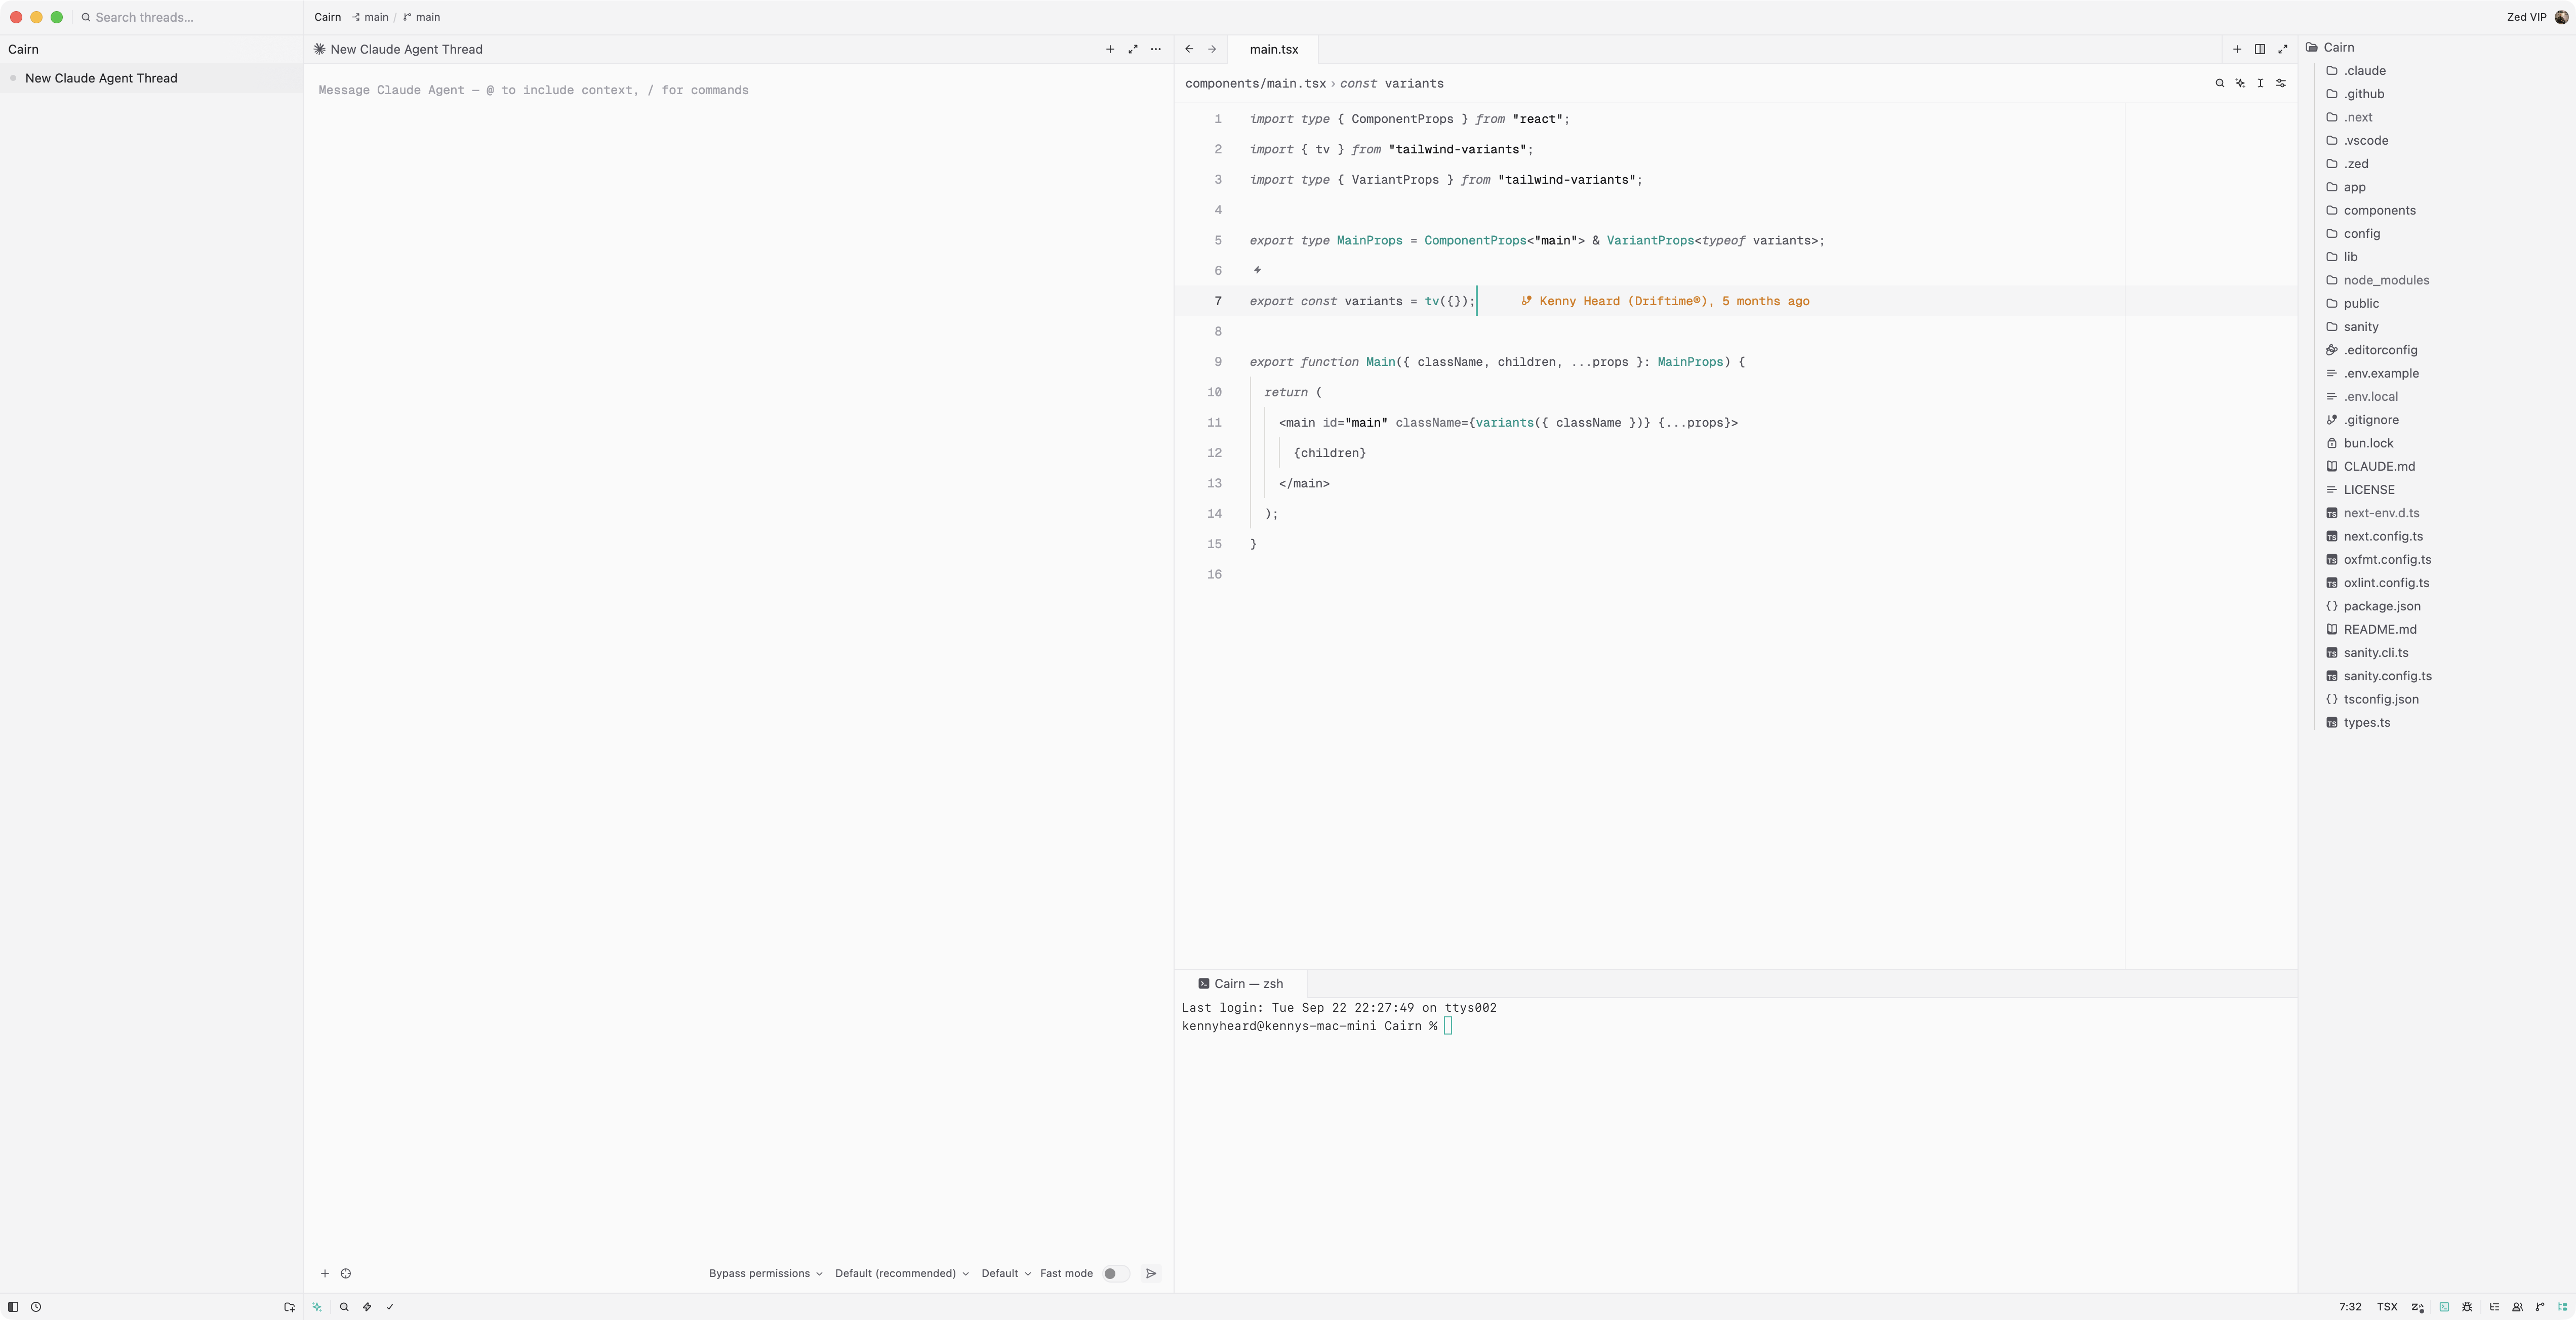Click the lightning bolt icon in status bar
2576x1320 pixels.
(x=367, y=1306)
